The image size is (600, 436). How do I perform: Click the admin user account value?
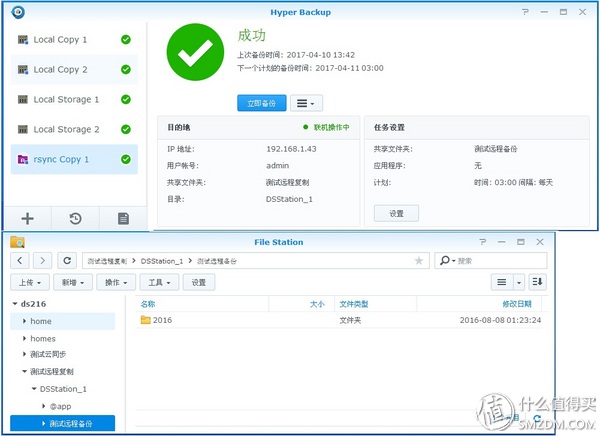pyautogui.click(x=277, y=165)
